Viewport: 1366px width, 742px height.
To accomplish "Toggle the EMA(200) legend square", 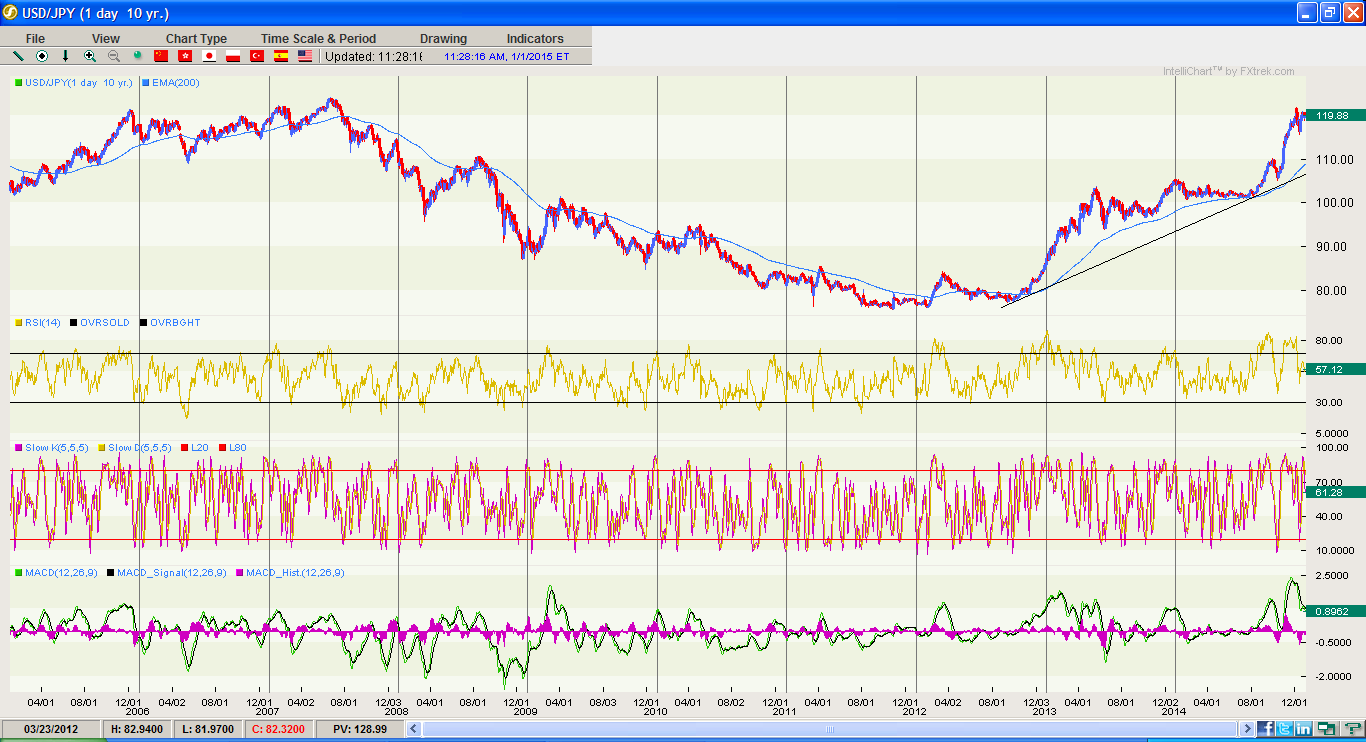I will click(x=146, y=83).
